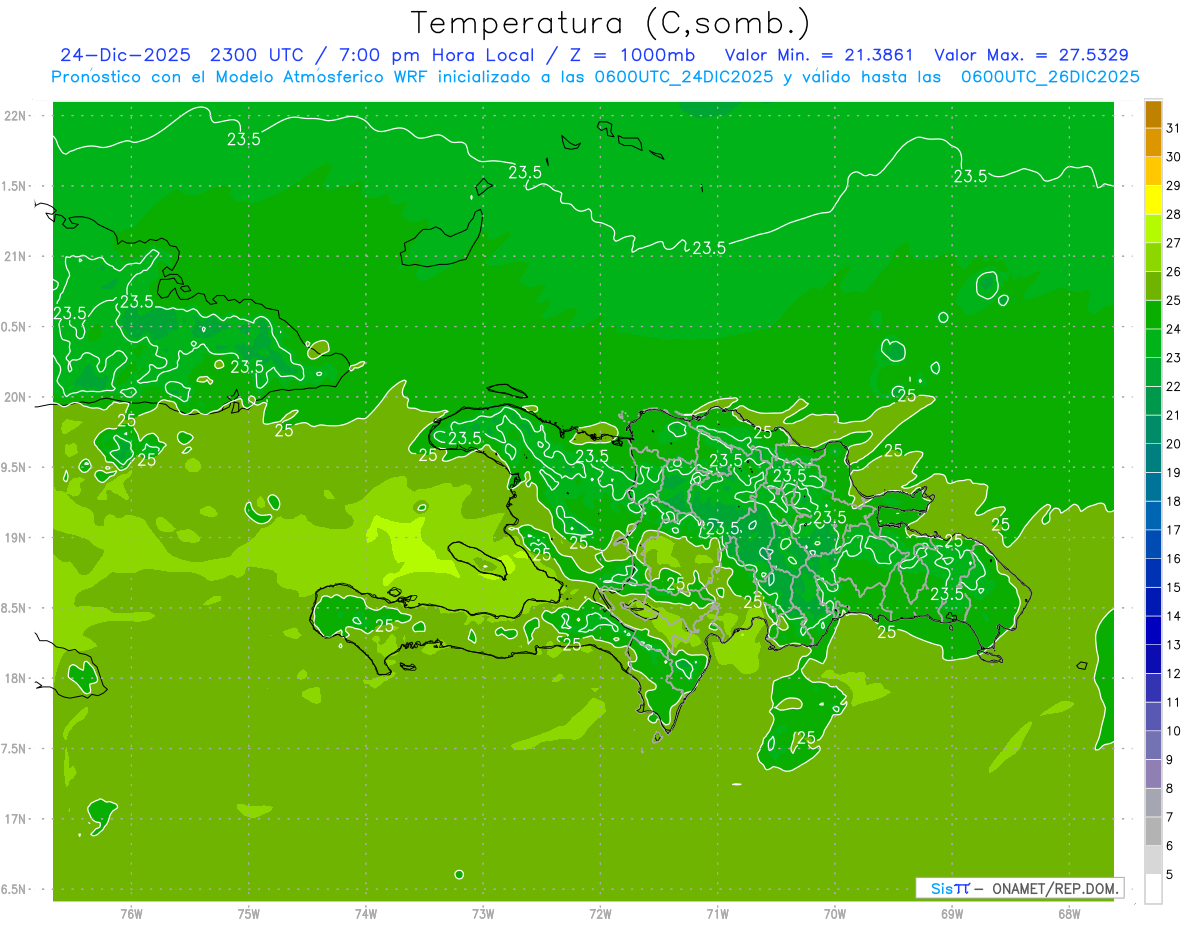Click the "6.5N" latitude label
The height and width of the screenshot is (927, 1200).
[x=15, y=889]
